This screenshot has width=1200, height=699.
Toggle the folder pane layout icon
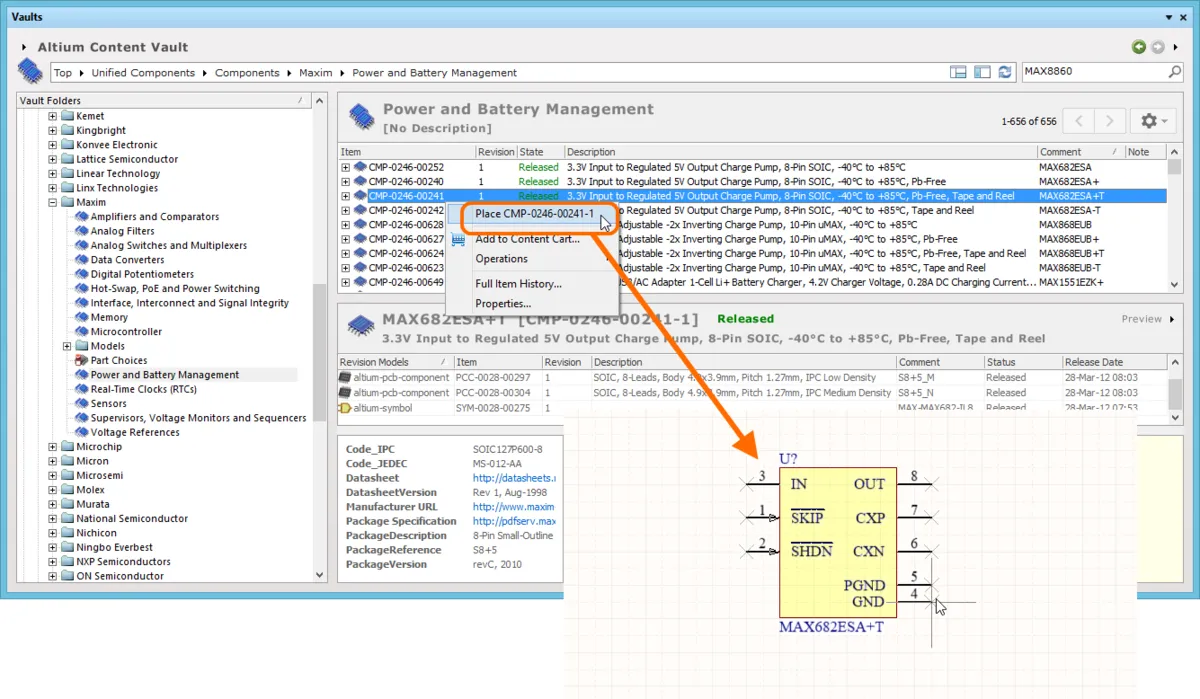982,72
